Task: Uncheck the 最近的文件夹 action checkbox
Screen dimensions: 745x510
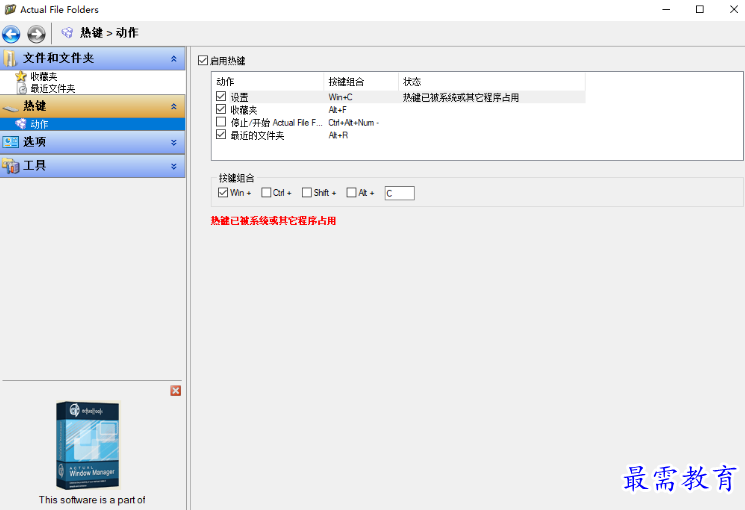Action: [221, 135]
